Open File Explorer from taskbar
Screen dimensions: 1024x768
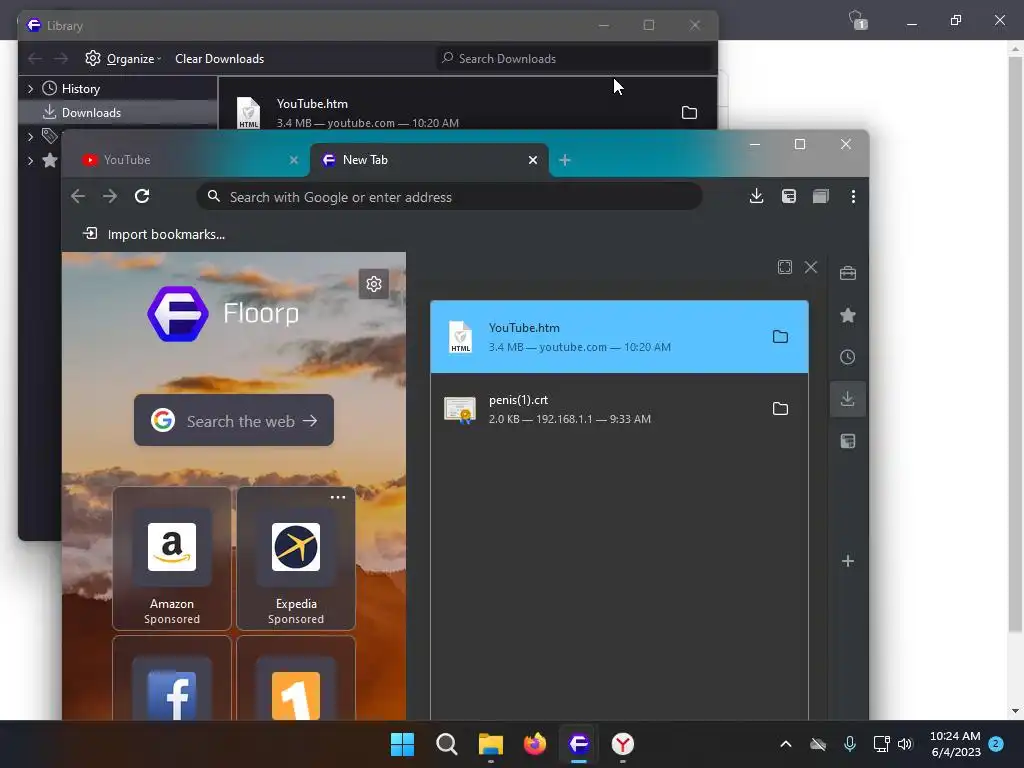[x=490, y=744]
